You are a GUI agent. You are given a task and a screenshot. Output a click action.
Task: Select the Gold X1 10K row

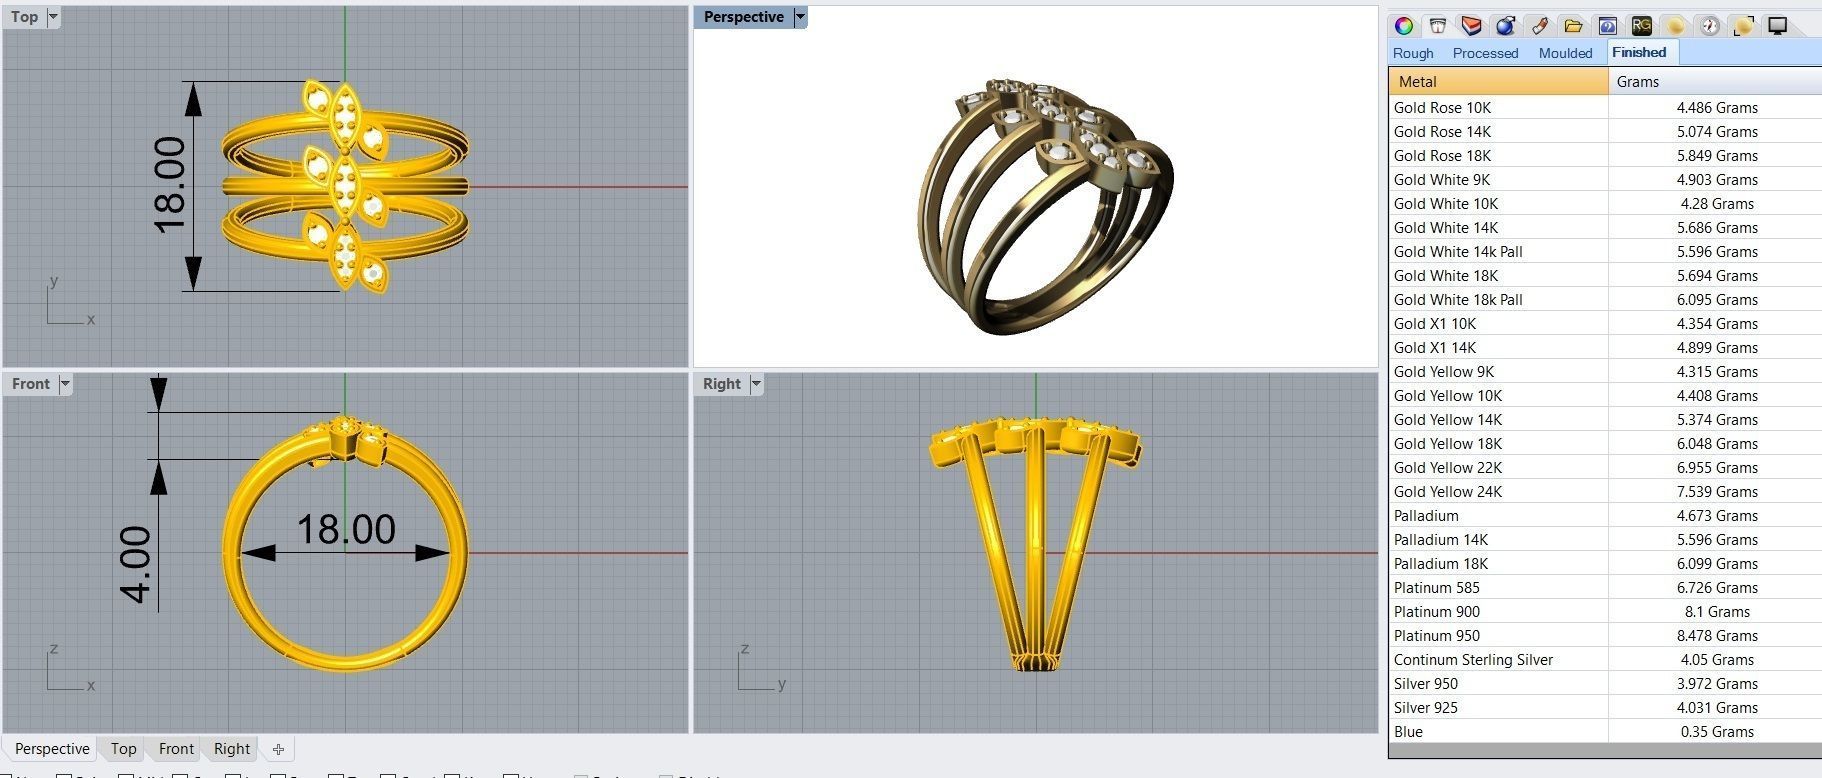[1605, 323]
